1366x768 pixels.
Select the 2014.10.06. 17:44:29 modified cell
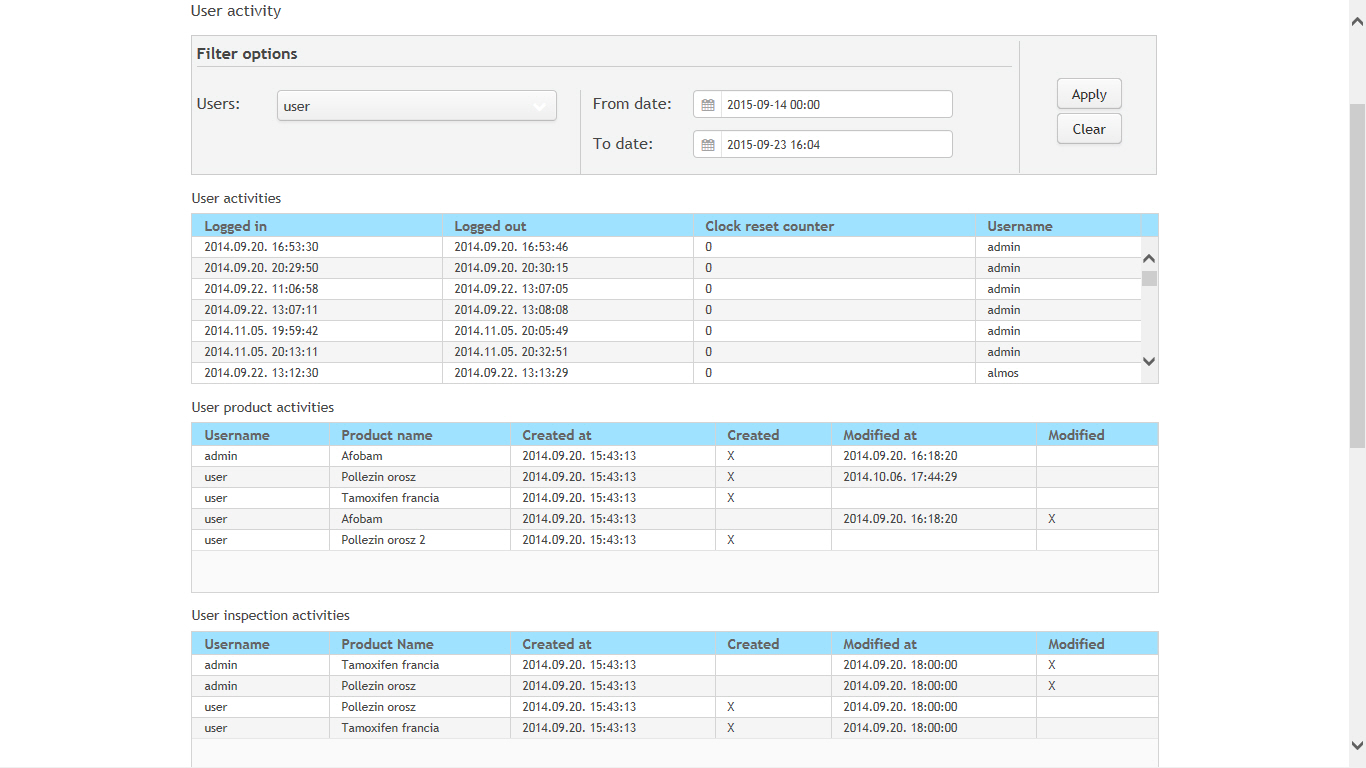[900, 477]
